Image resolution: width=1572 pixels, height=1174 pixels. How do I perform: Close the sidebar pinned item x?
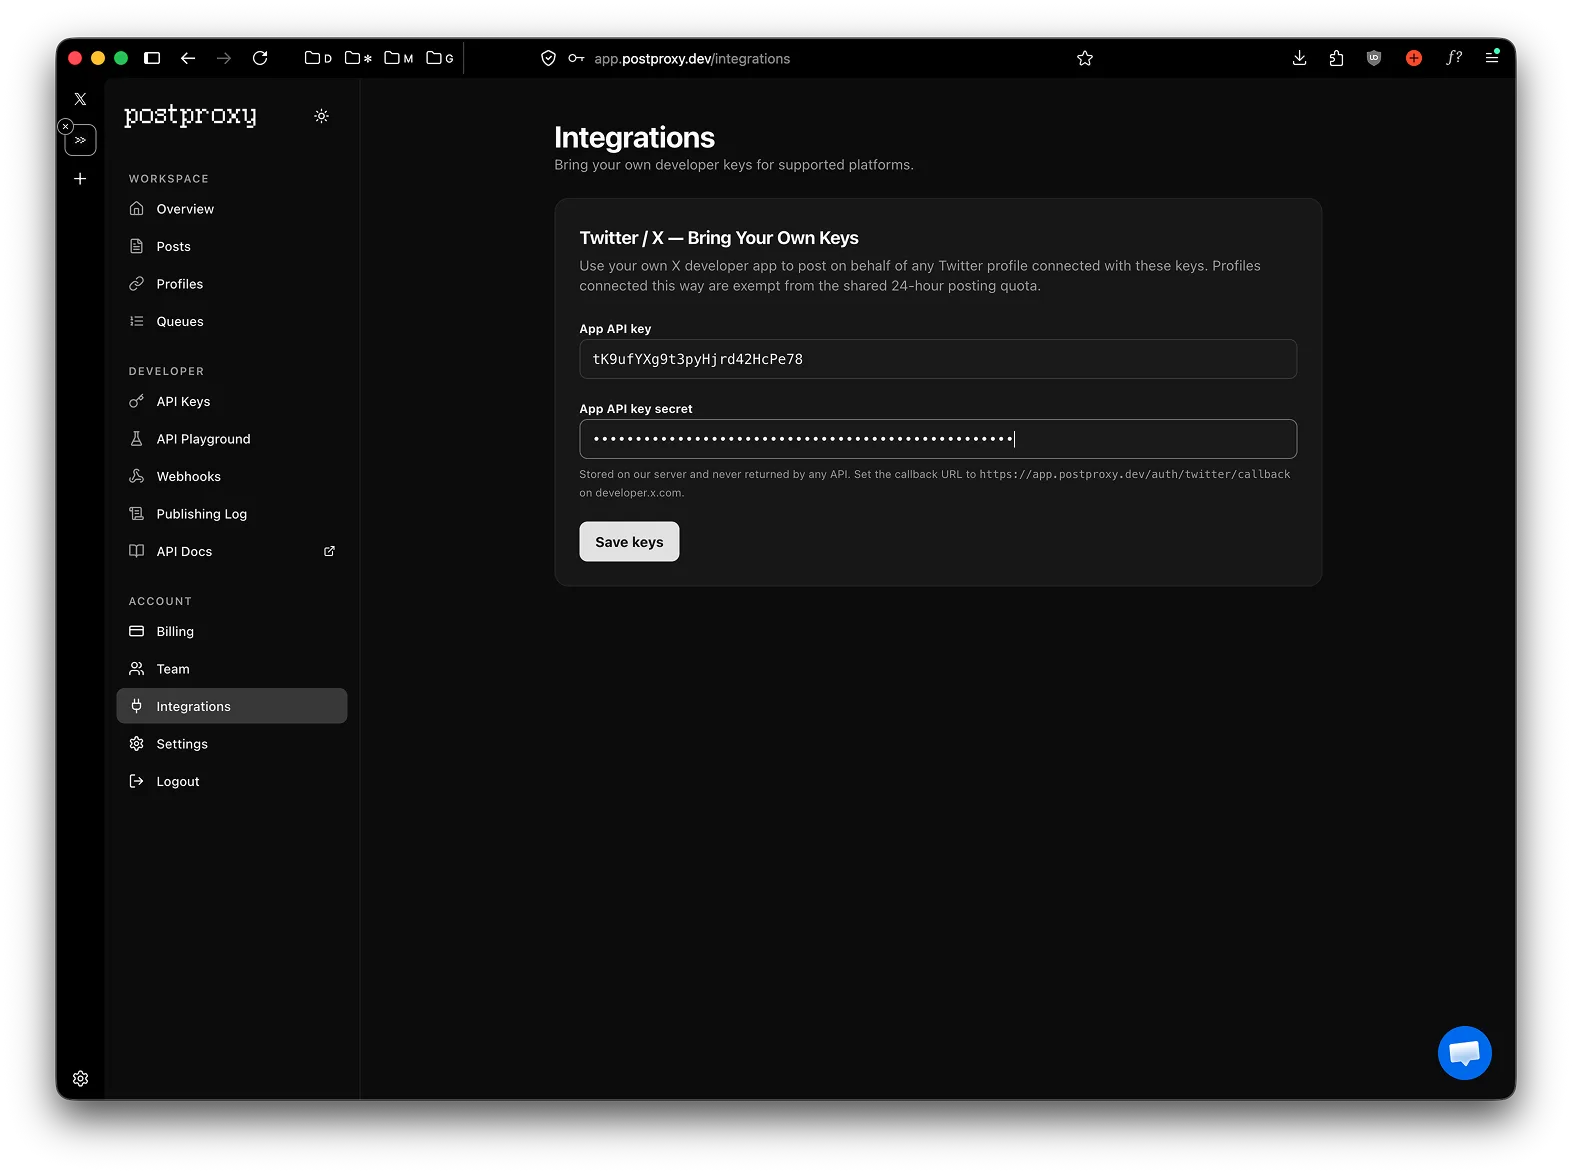pyautogui.click(x=66, y=127)
